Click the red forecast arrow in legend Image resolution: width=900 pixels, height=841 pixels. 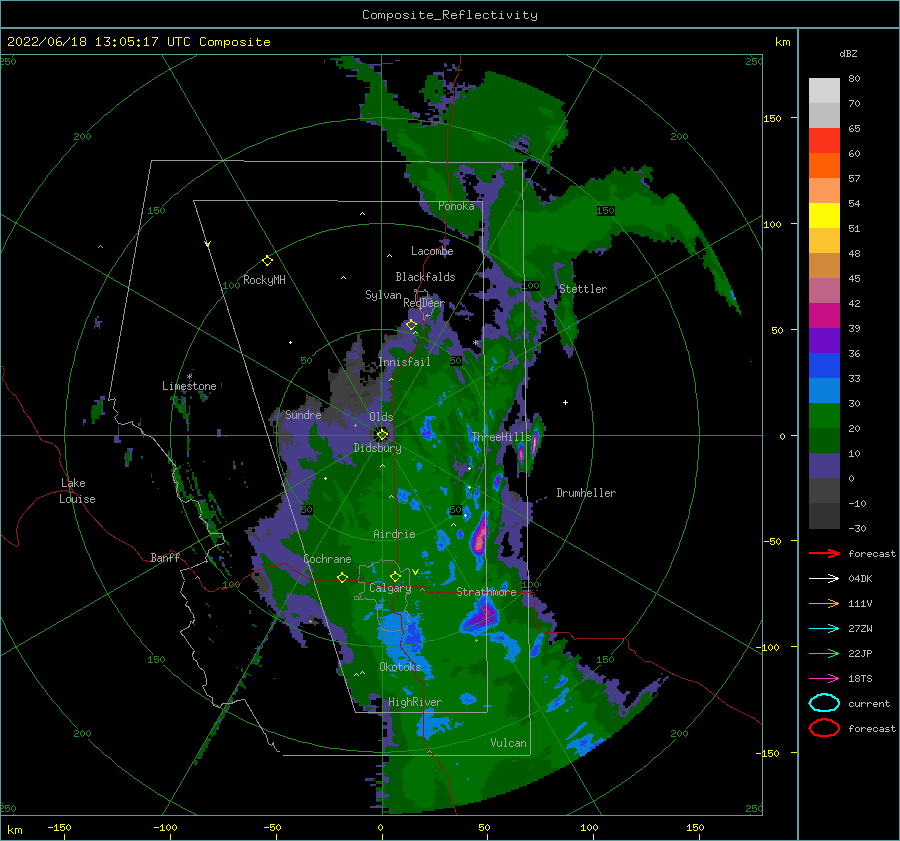(x=824, y=553)
